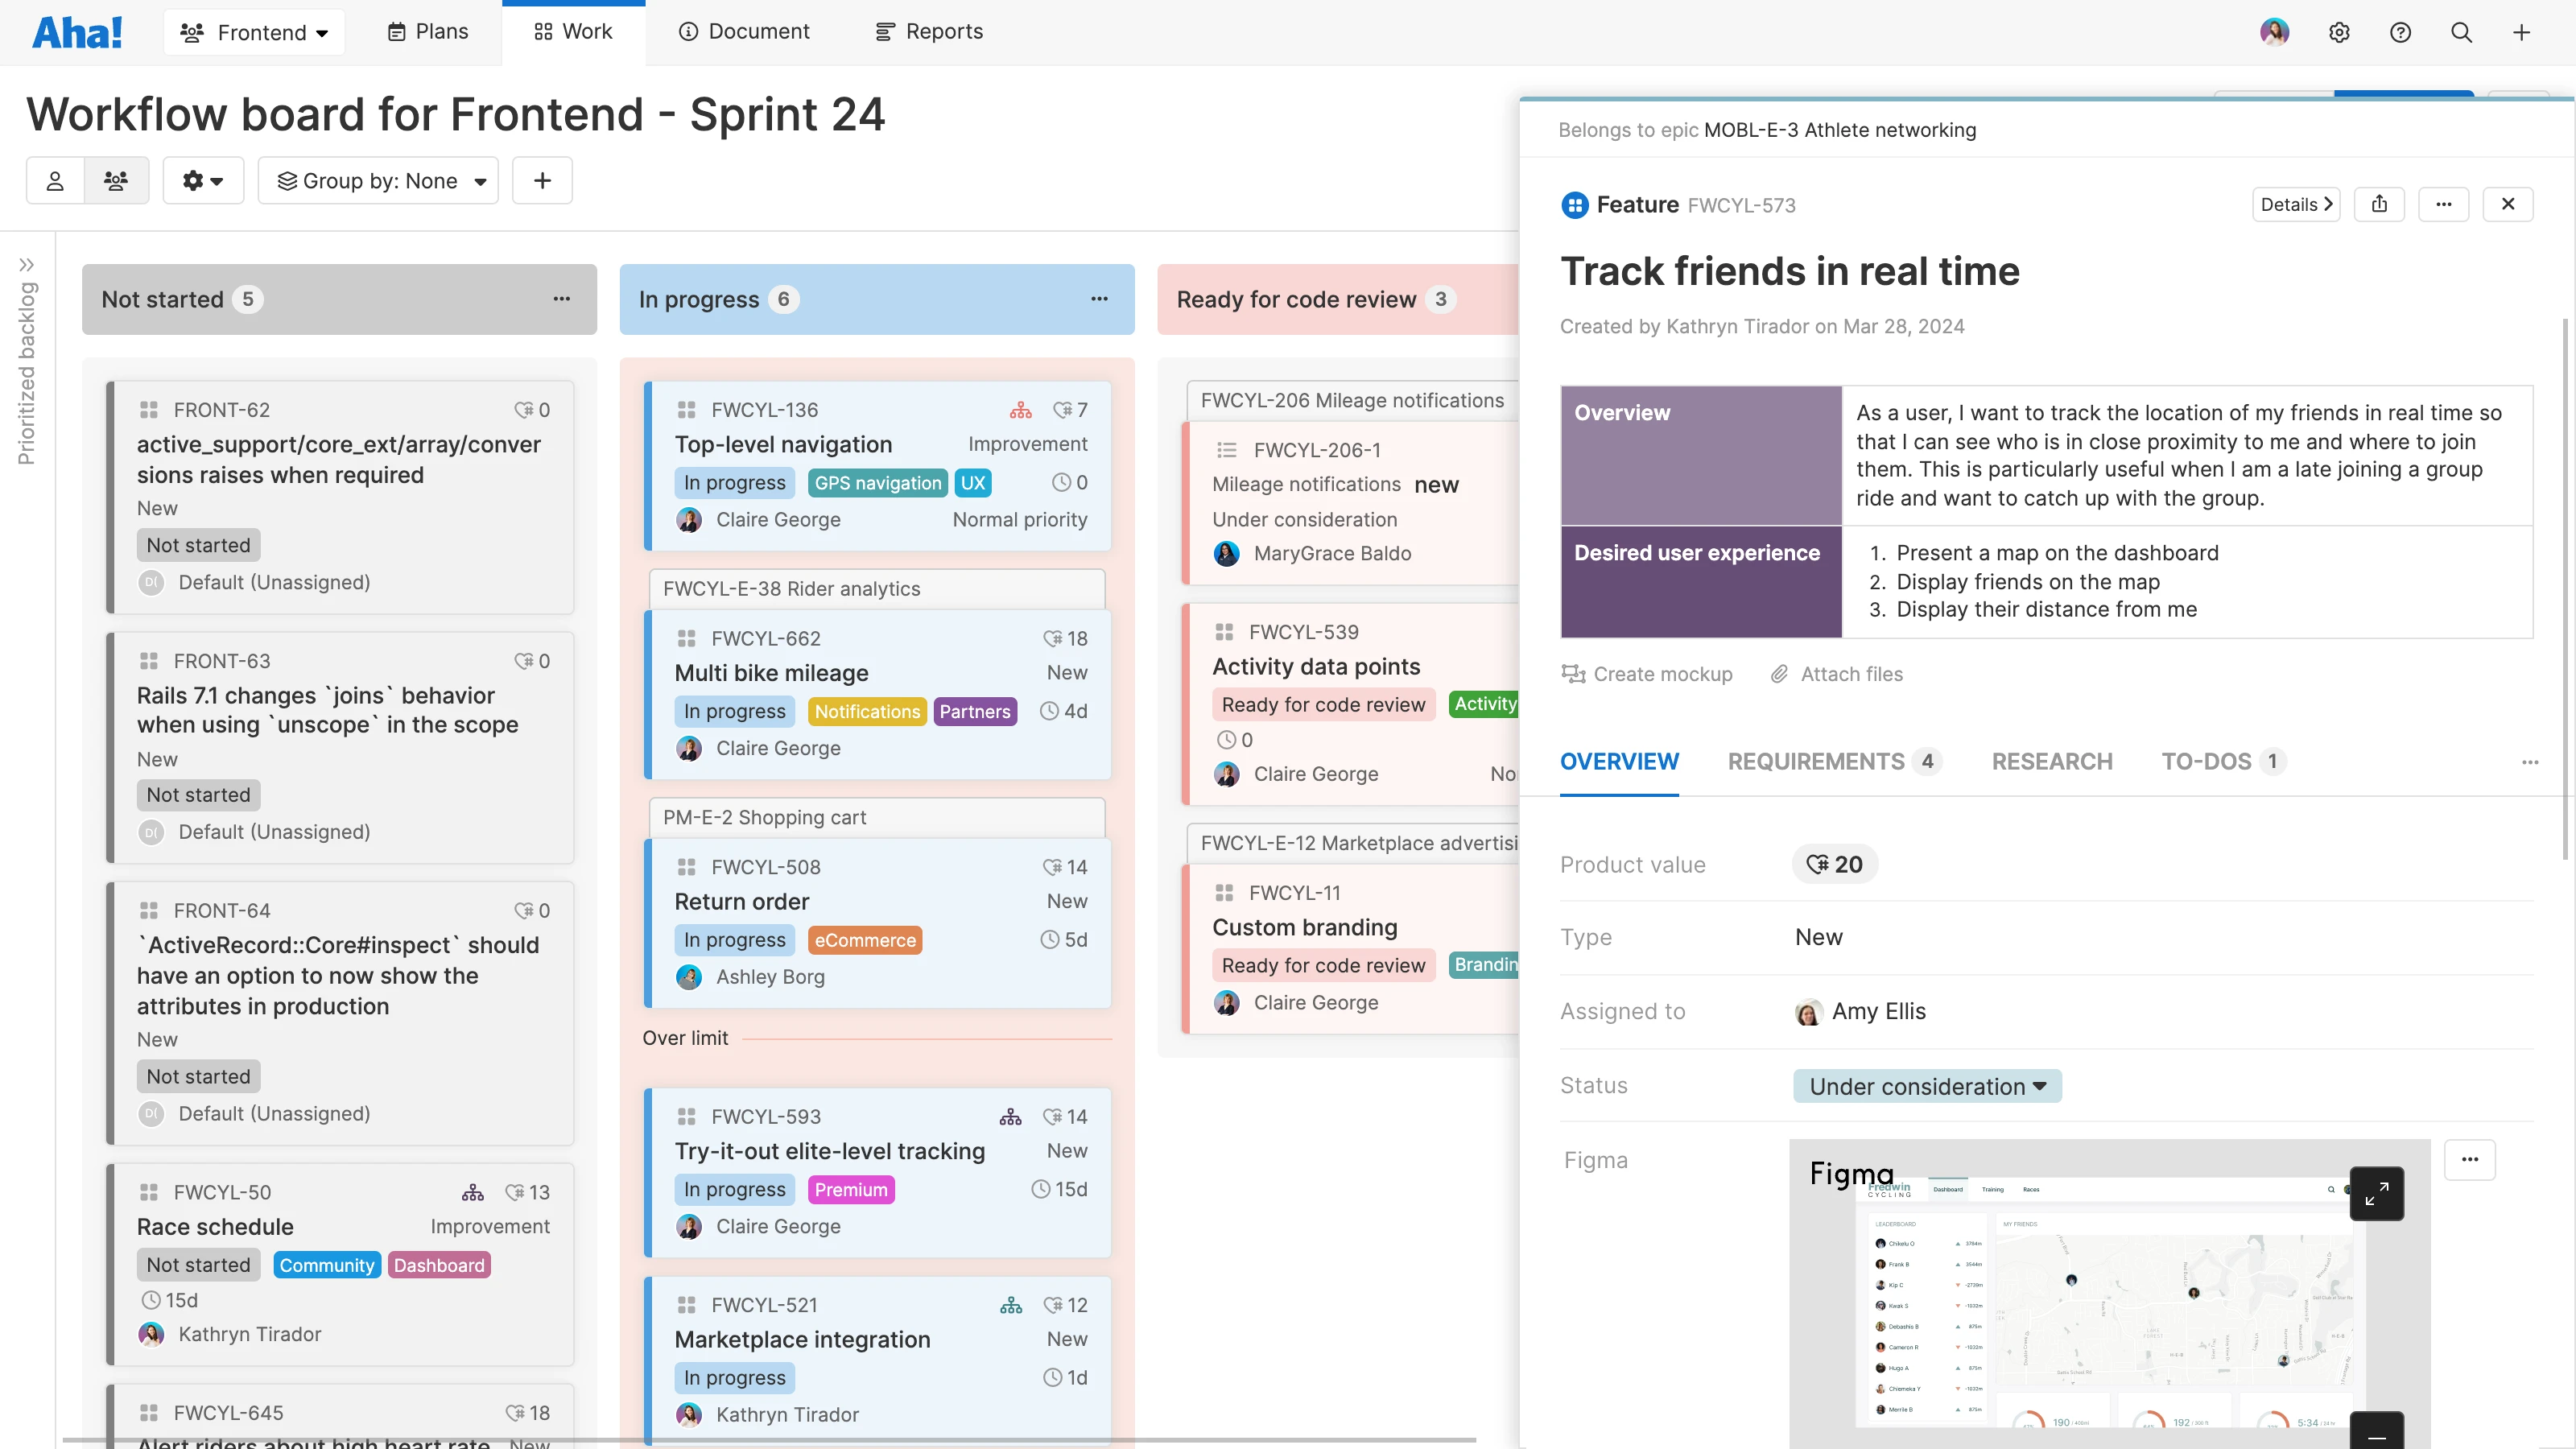Open the In progress column overflow menu
Image resolution: width=2576 pixels, height=1449 pixels.
(x=1100, y=299)
